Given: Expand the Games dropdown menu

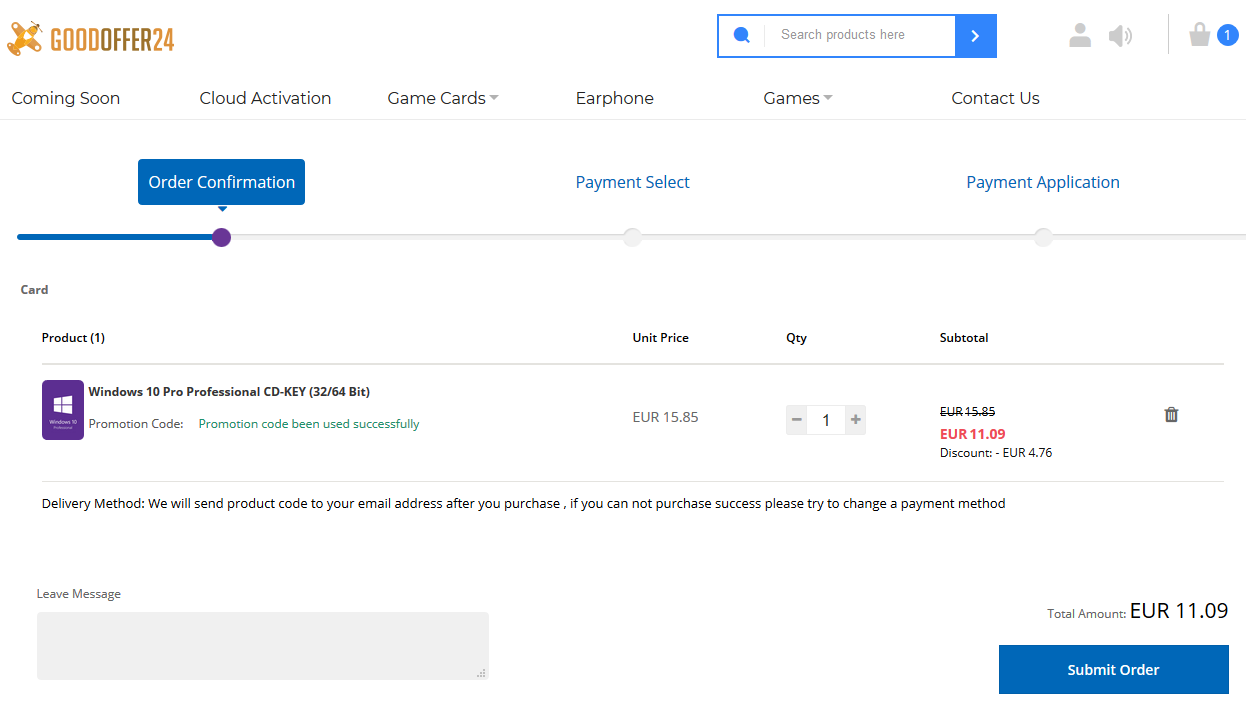Looking at the screenshot, I should [x=798, y=98].
